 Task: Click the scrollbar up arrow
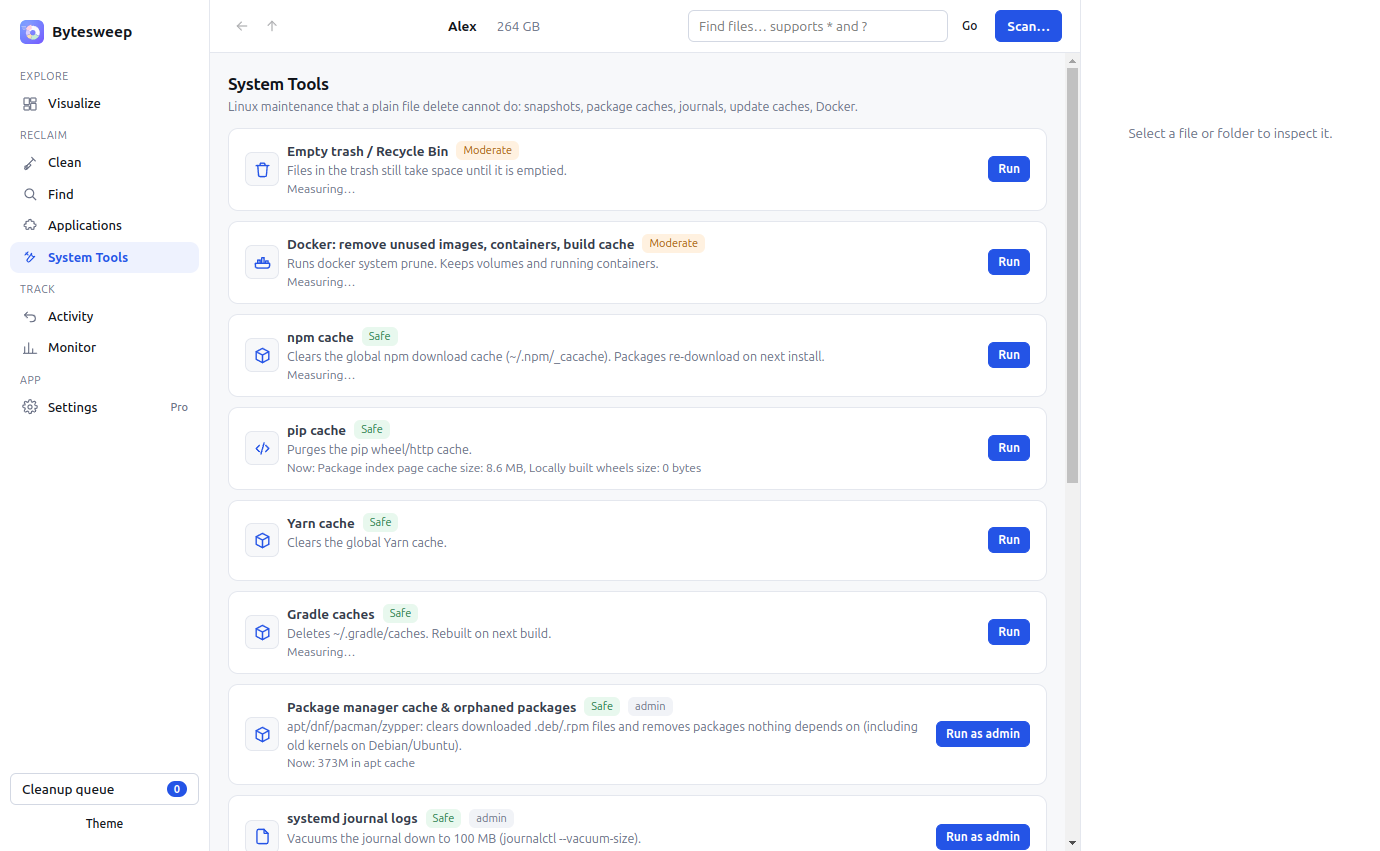click(x=1073, y=60)
